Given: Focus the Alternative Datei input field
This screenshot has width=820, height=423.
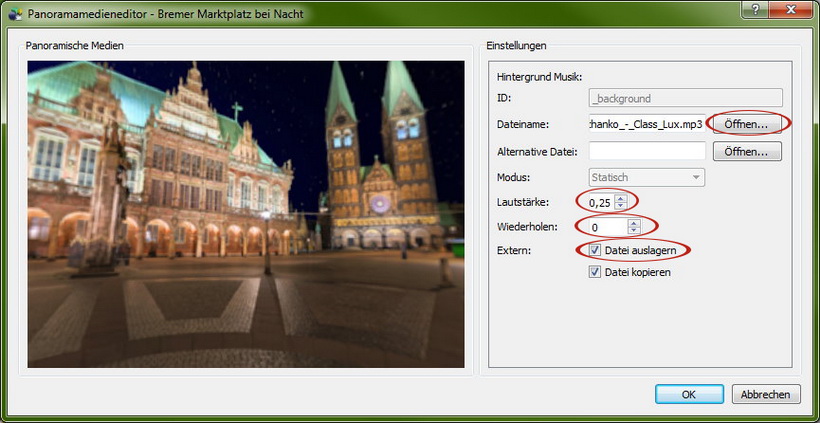Looking at the screenshot, I should (x=647, y=152).
